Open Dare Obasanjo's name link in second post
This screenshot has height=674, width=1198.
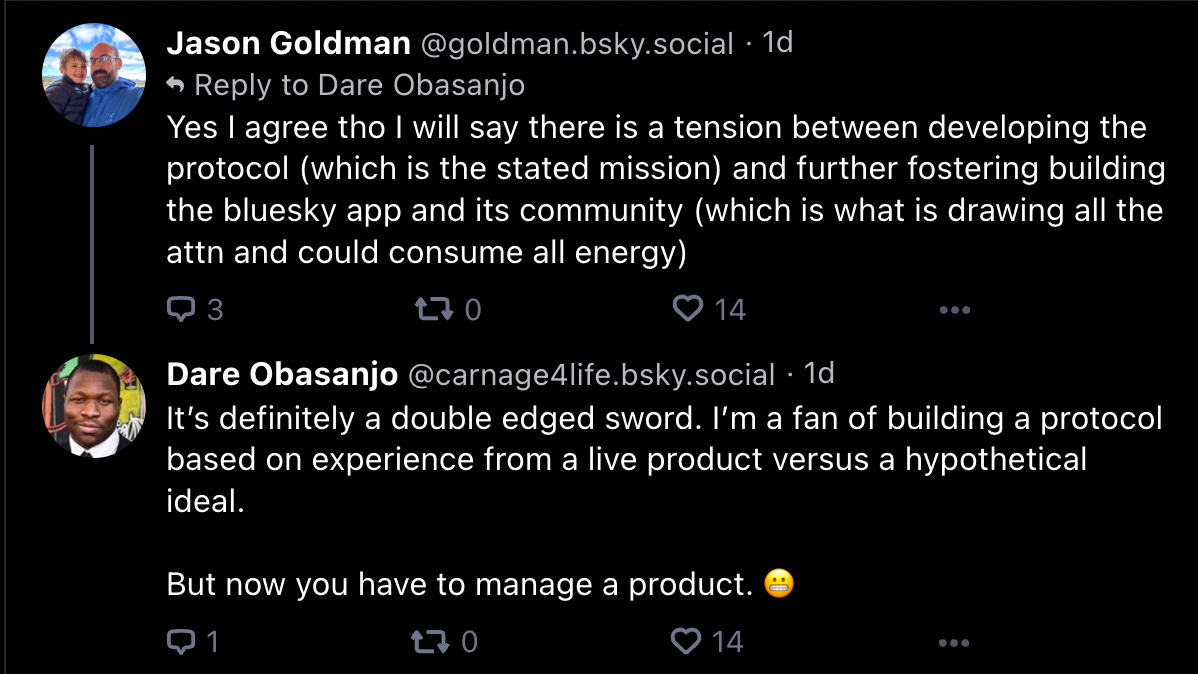point(282,374)
